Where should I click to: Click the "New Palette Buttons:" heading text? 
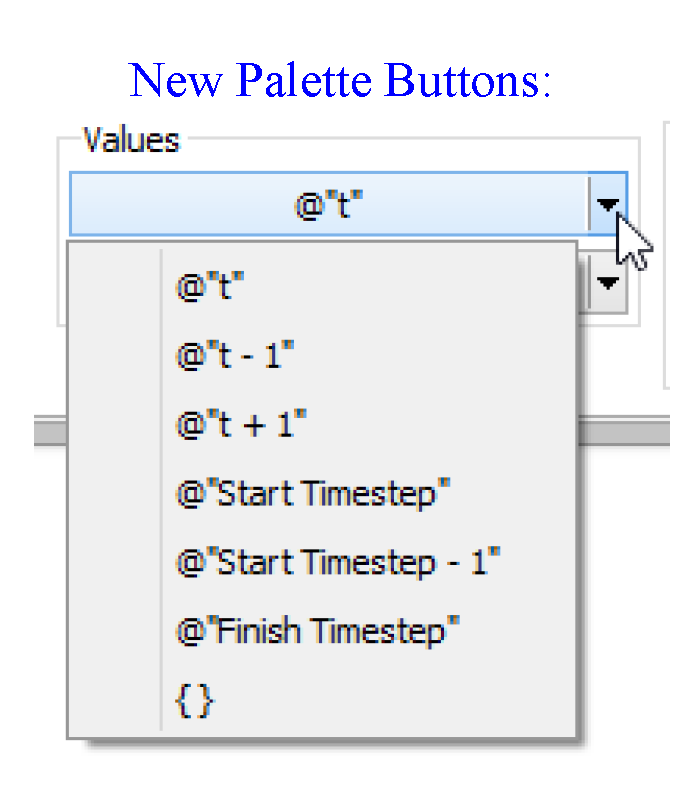pos(339,80)
